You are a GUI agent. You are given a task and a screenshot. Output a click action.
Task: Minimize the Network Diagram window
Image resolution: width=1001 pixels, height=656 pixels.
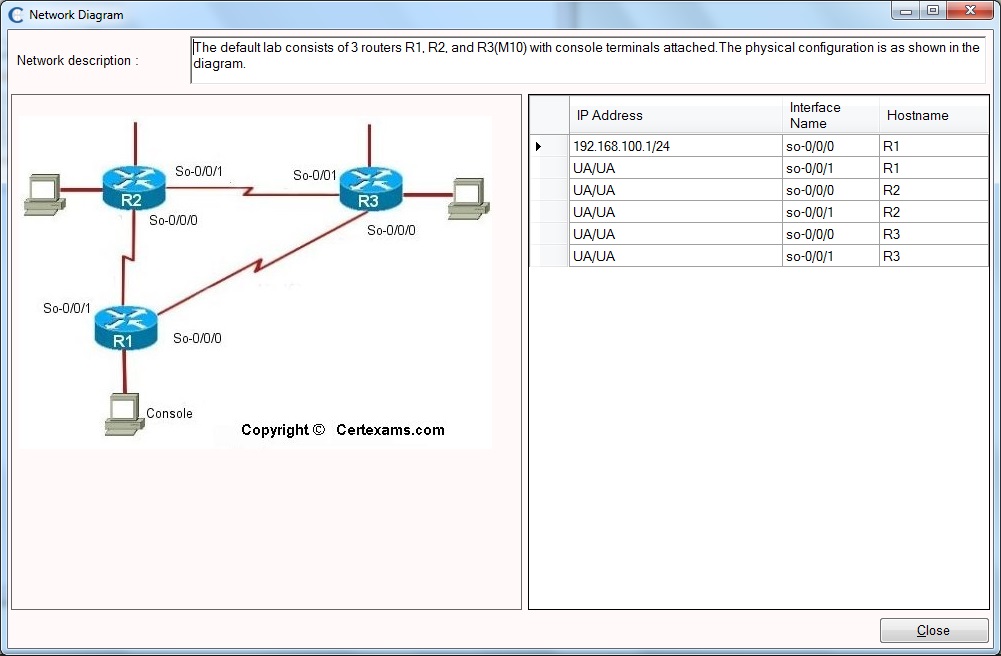(905, 10)
